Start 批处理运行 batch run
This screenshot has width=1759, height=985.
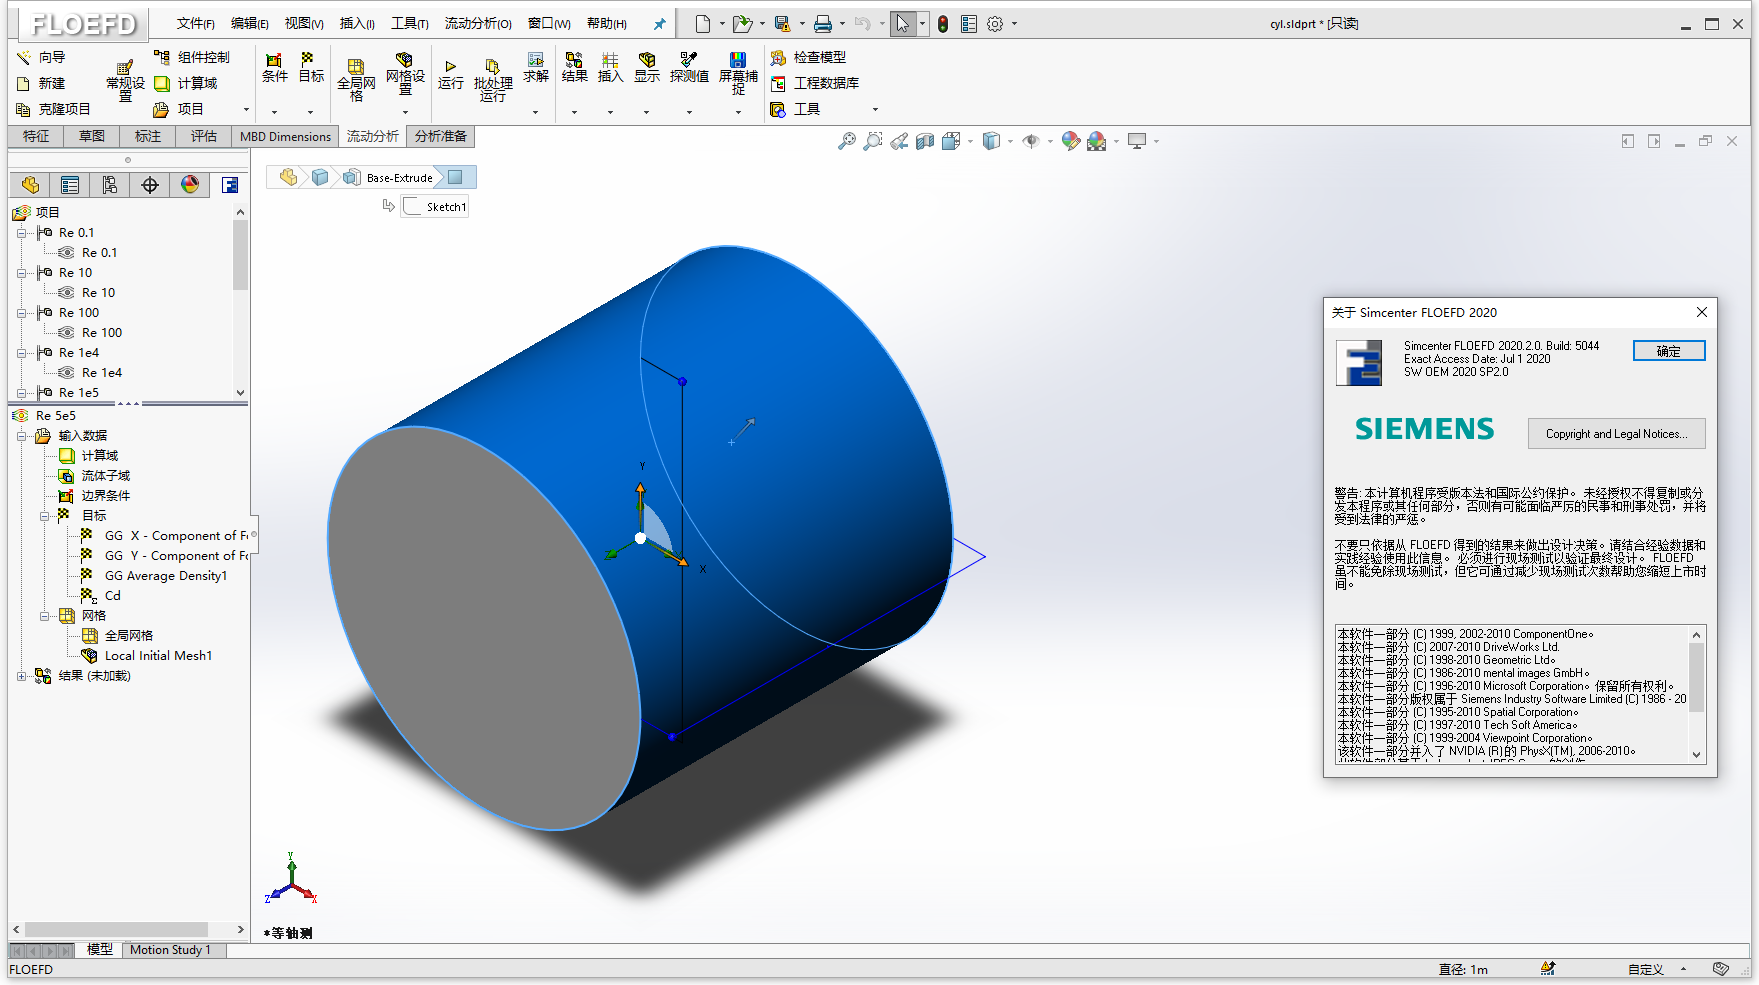[492, 78]
